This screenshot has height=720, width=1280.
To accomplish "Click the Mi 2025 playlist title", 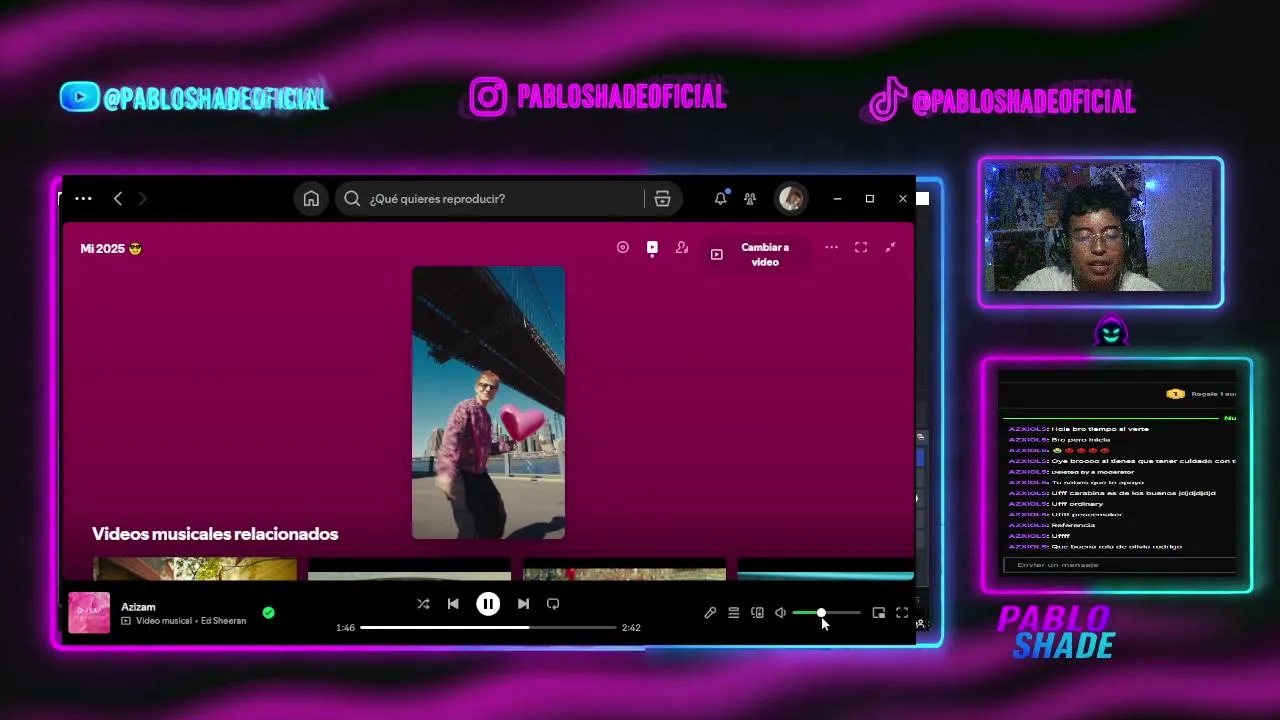I will [x=111, y=248].
